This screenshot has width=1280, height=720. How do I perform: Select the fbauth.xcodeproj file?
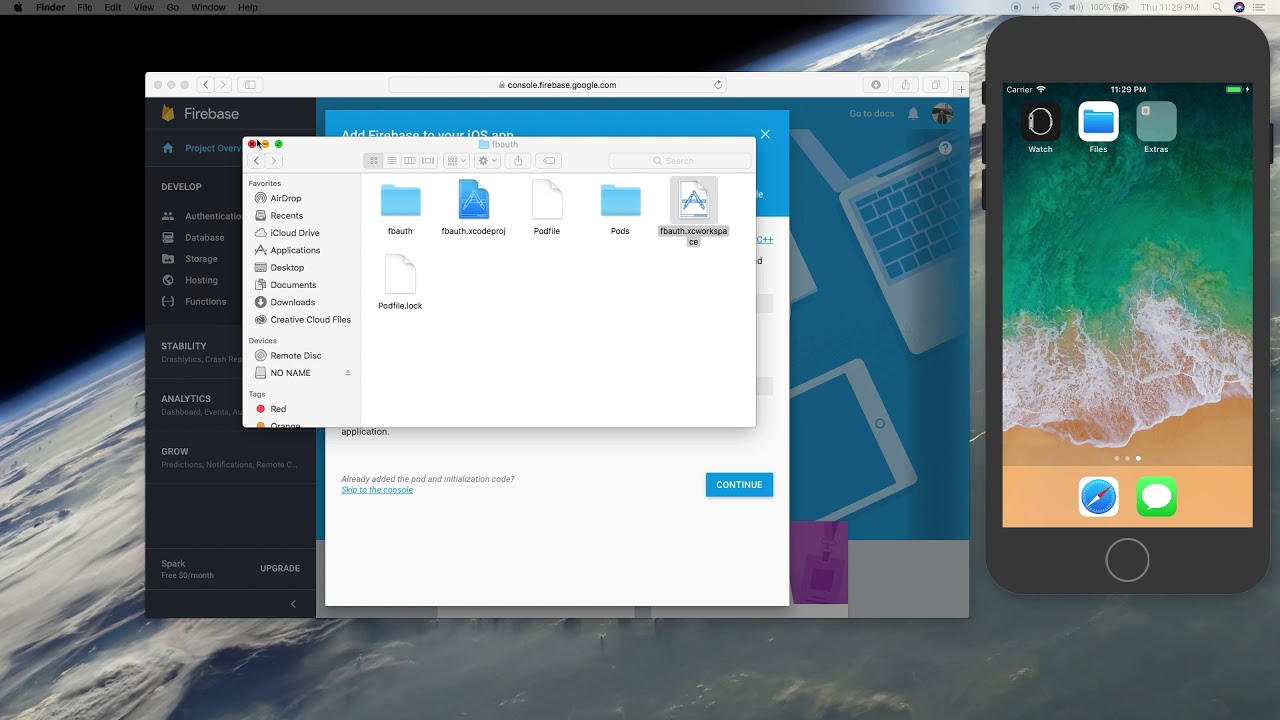pos(474,200)
